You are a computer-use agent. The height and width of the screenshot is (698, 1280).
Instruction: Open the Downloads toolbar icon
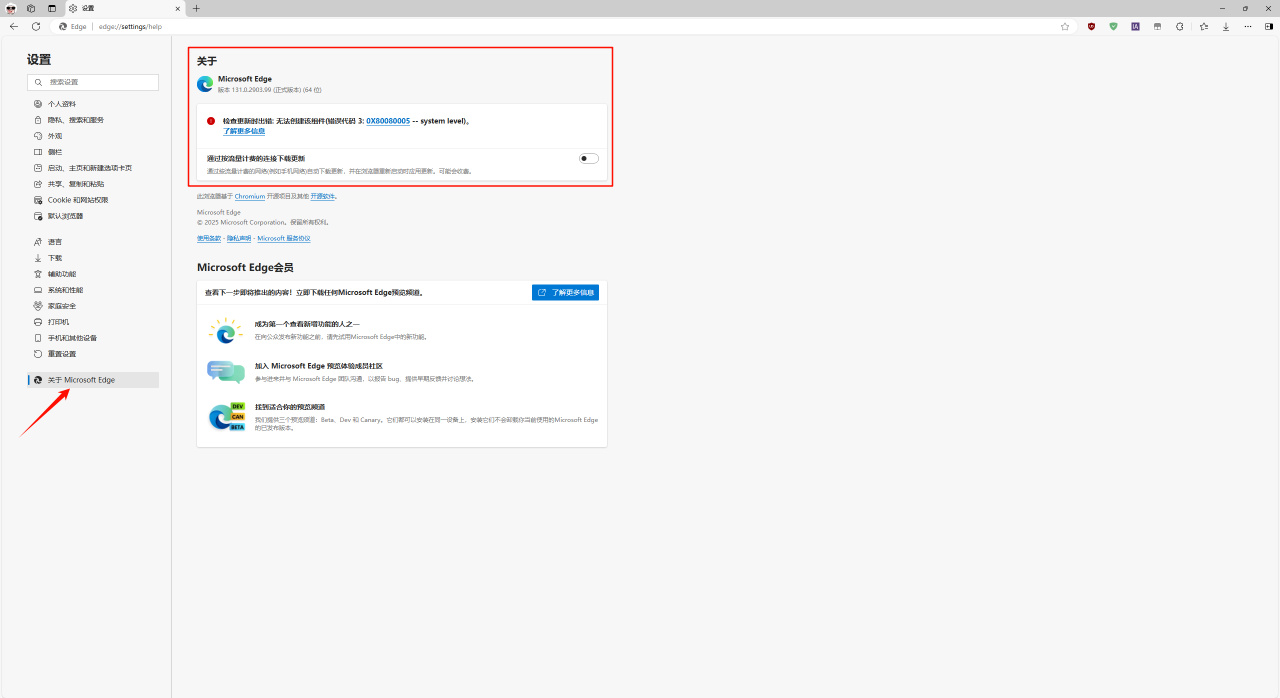(1226, 26)
